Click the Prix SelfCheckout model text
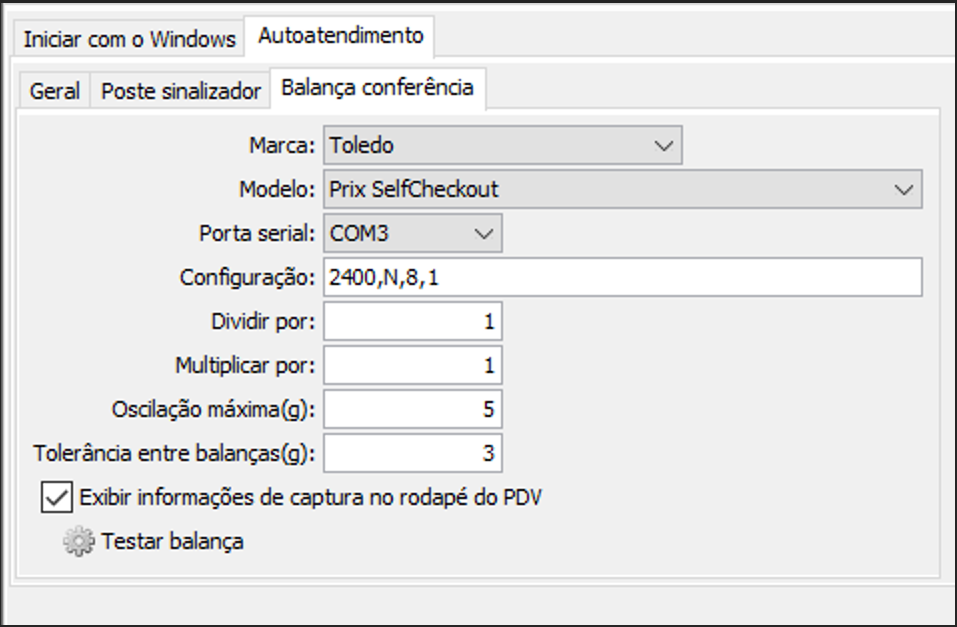Image resolution: width=957 pixels, height=627 pixels. click(414, 189)
